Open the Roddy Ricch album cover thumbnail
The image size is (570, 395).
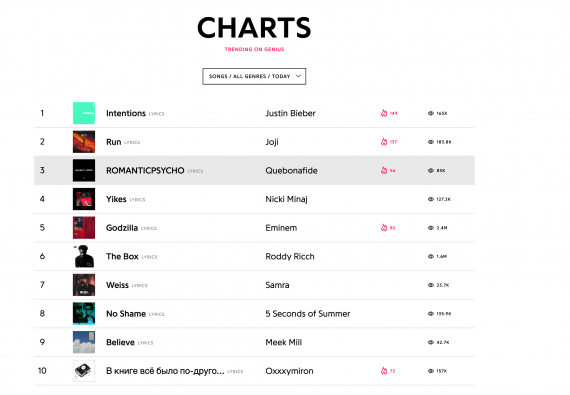pyautogui.click(x=84, y=256)
